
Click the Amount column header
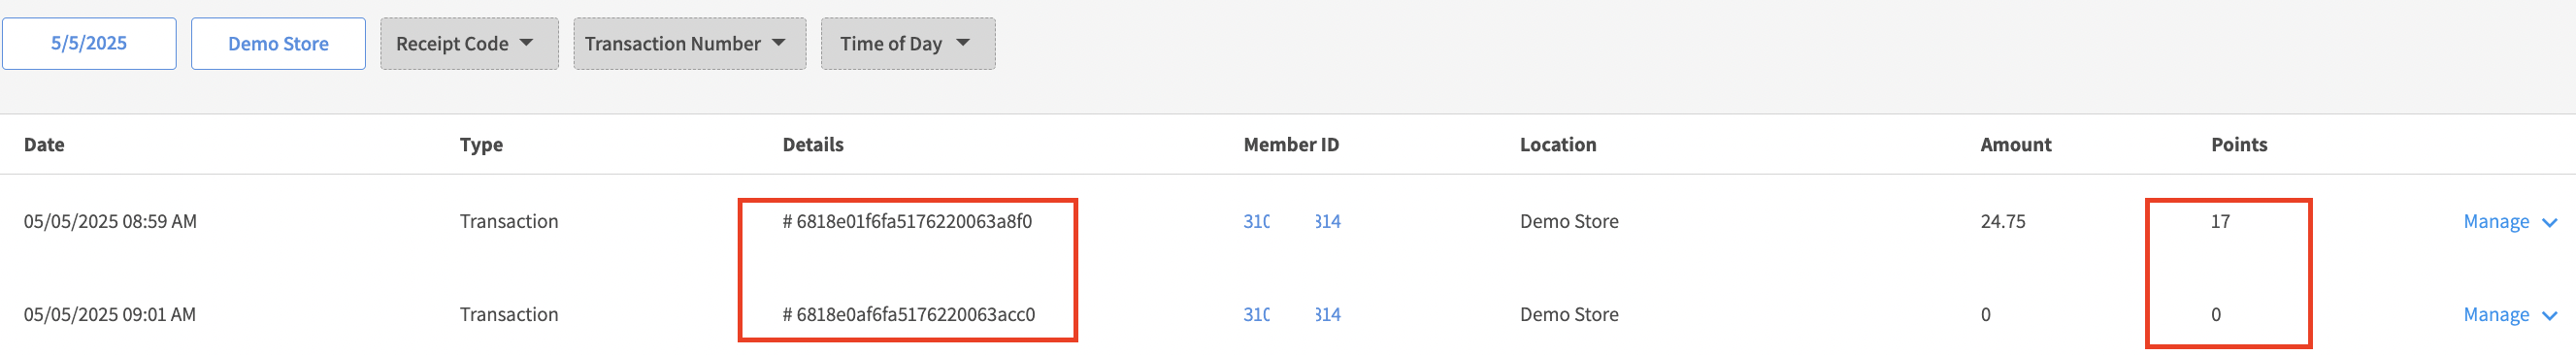click(2015, 145)
